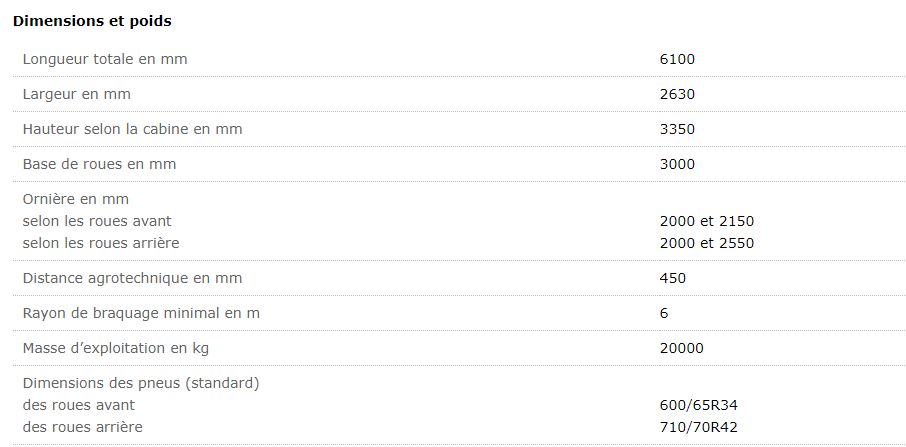Click the "2000 et 2550" rear track value
Screen dimensions: 906x447
point(706,243)
